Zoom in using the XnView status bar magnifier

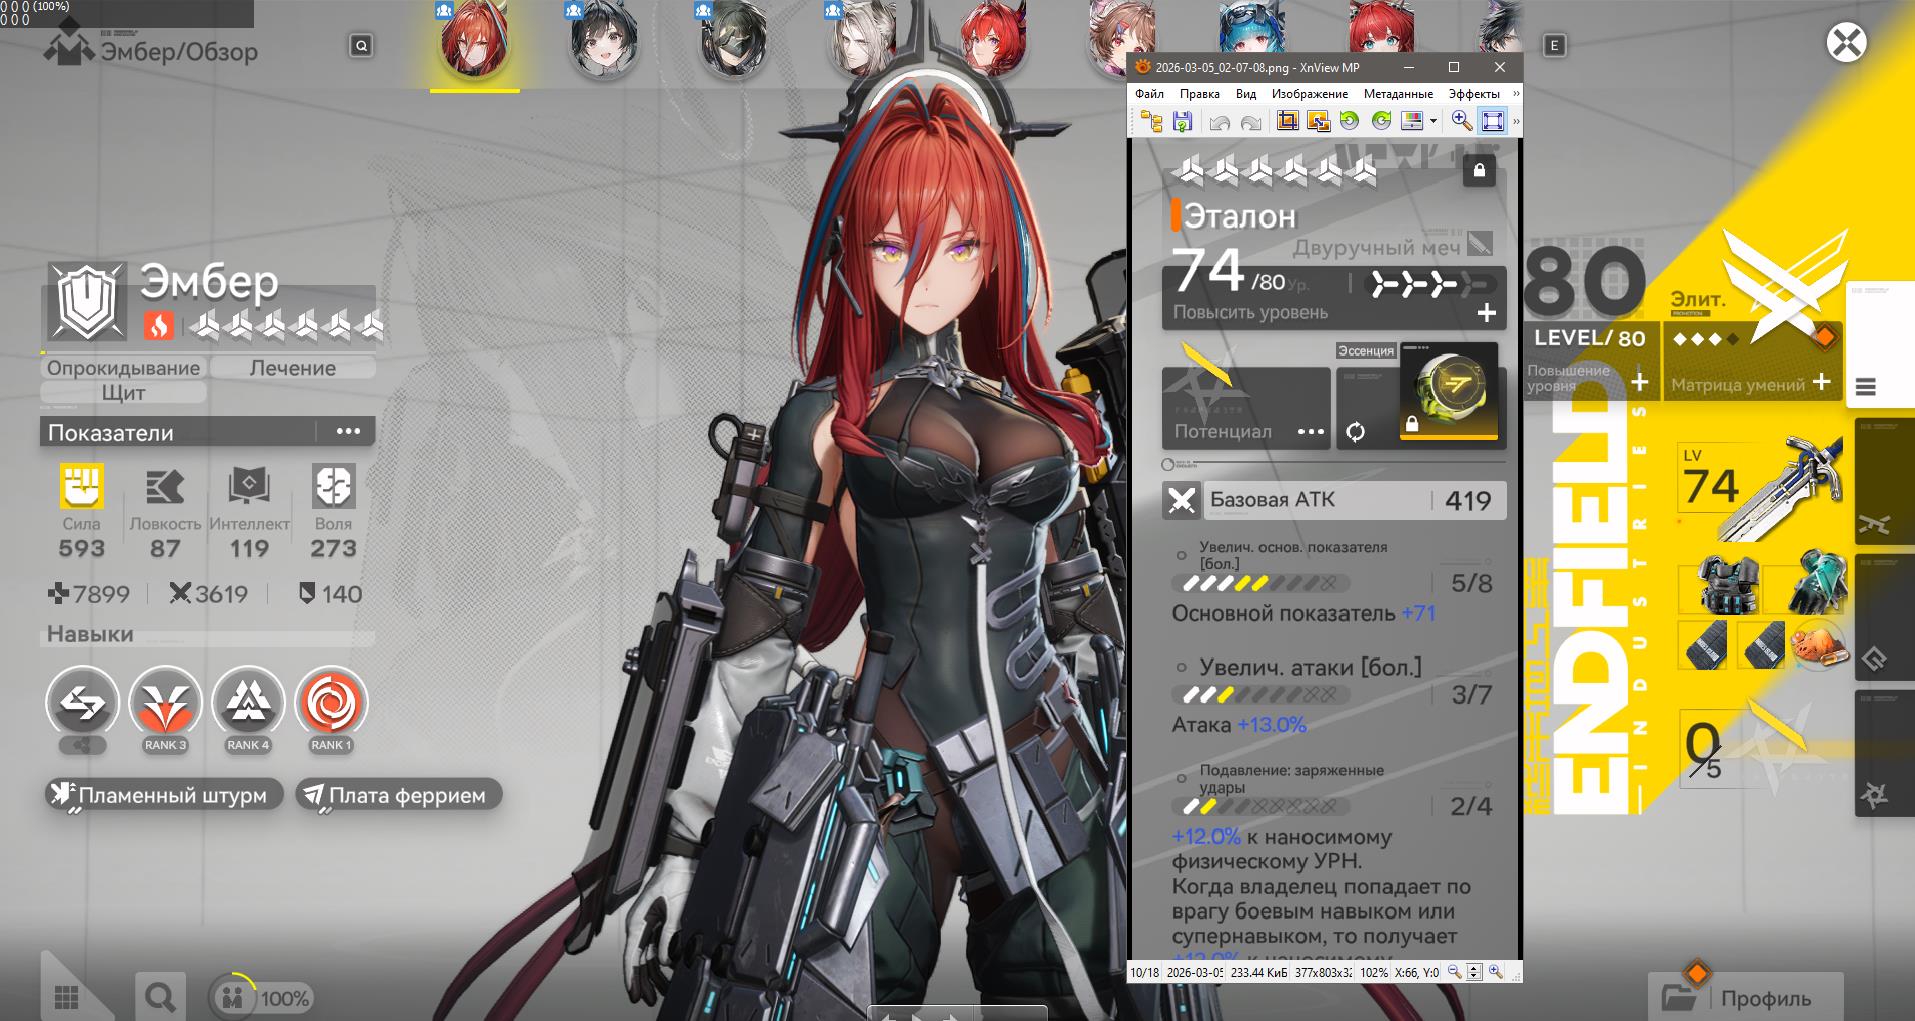(x=1496, y=972)
